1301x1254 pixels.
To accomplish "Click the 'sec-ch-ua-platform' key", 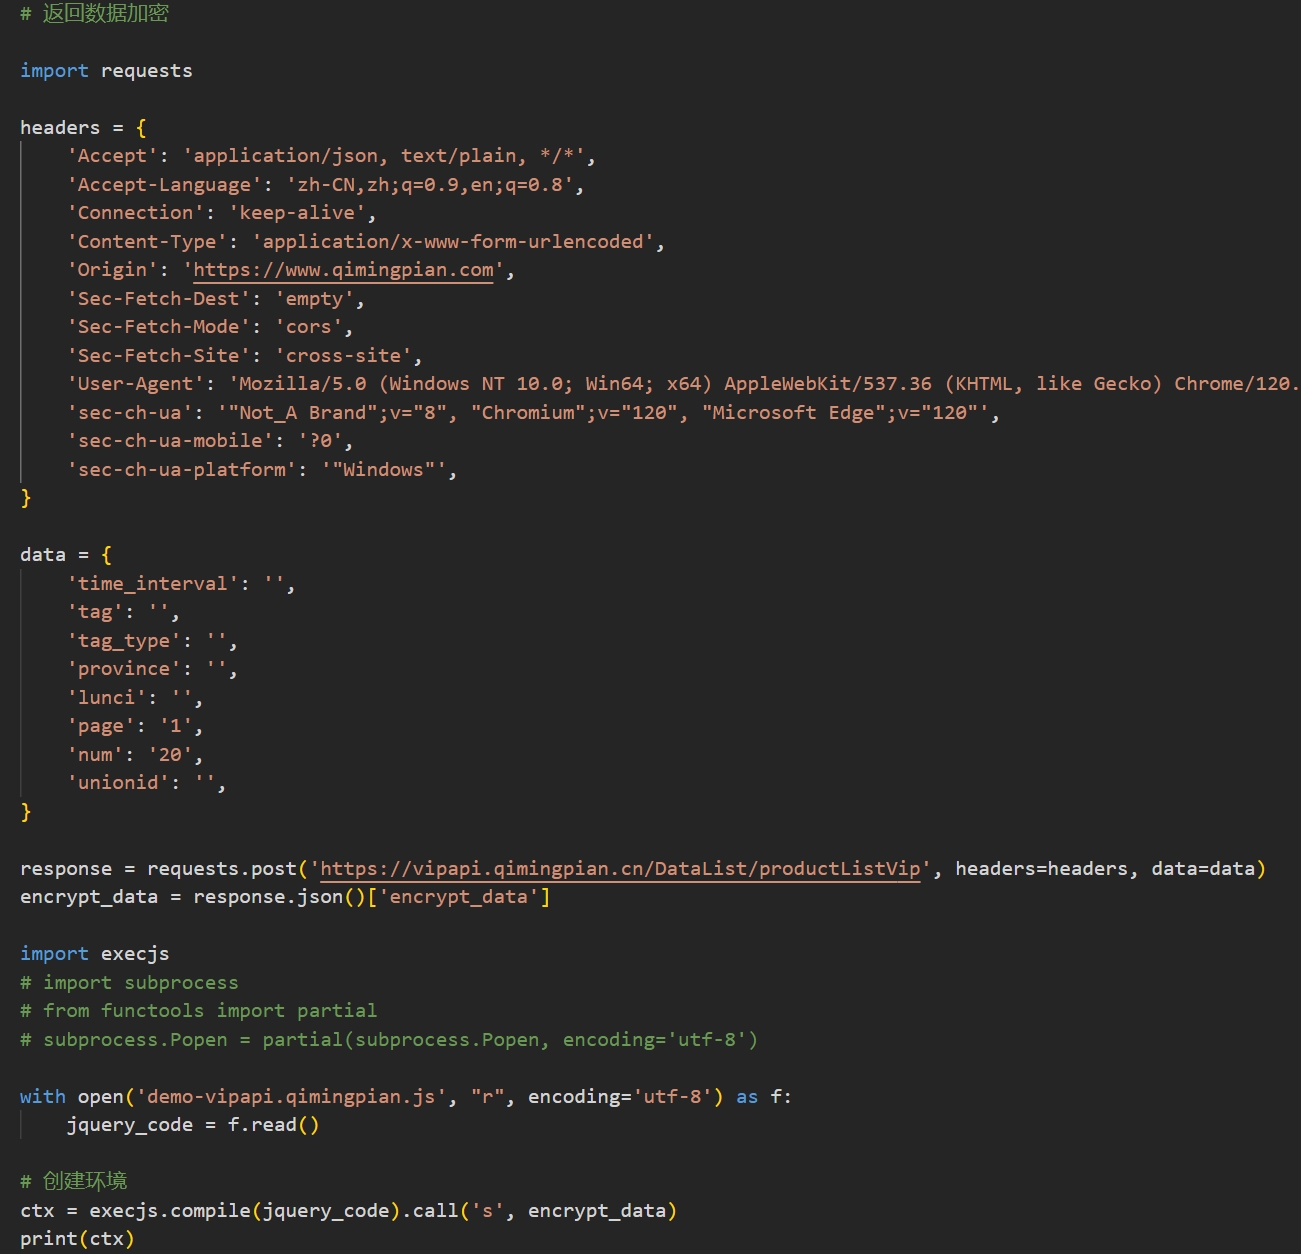I will (x=181, y=470).
